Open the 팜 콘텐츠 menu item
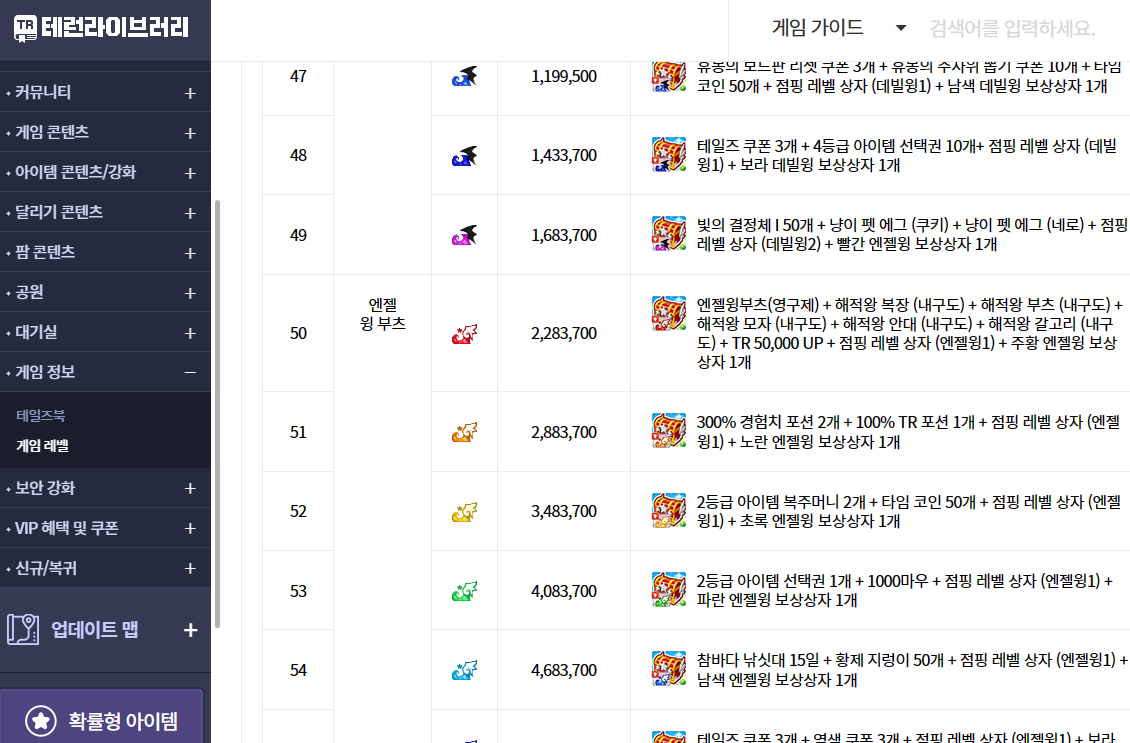1130x743 pixels. (x=45, y=252)
